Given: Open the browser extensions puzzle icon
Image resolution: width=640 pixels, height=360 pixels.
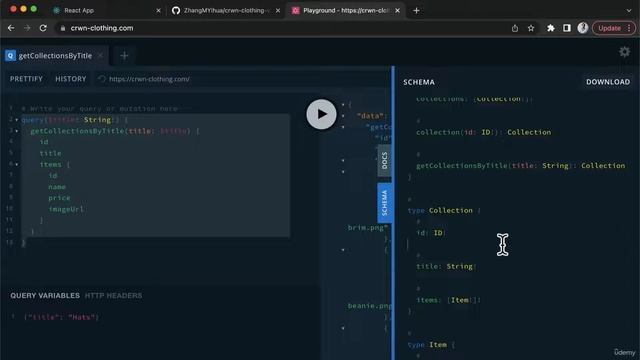Looking at the screenshot, I should pyautogui.click(x=551, y=28).
